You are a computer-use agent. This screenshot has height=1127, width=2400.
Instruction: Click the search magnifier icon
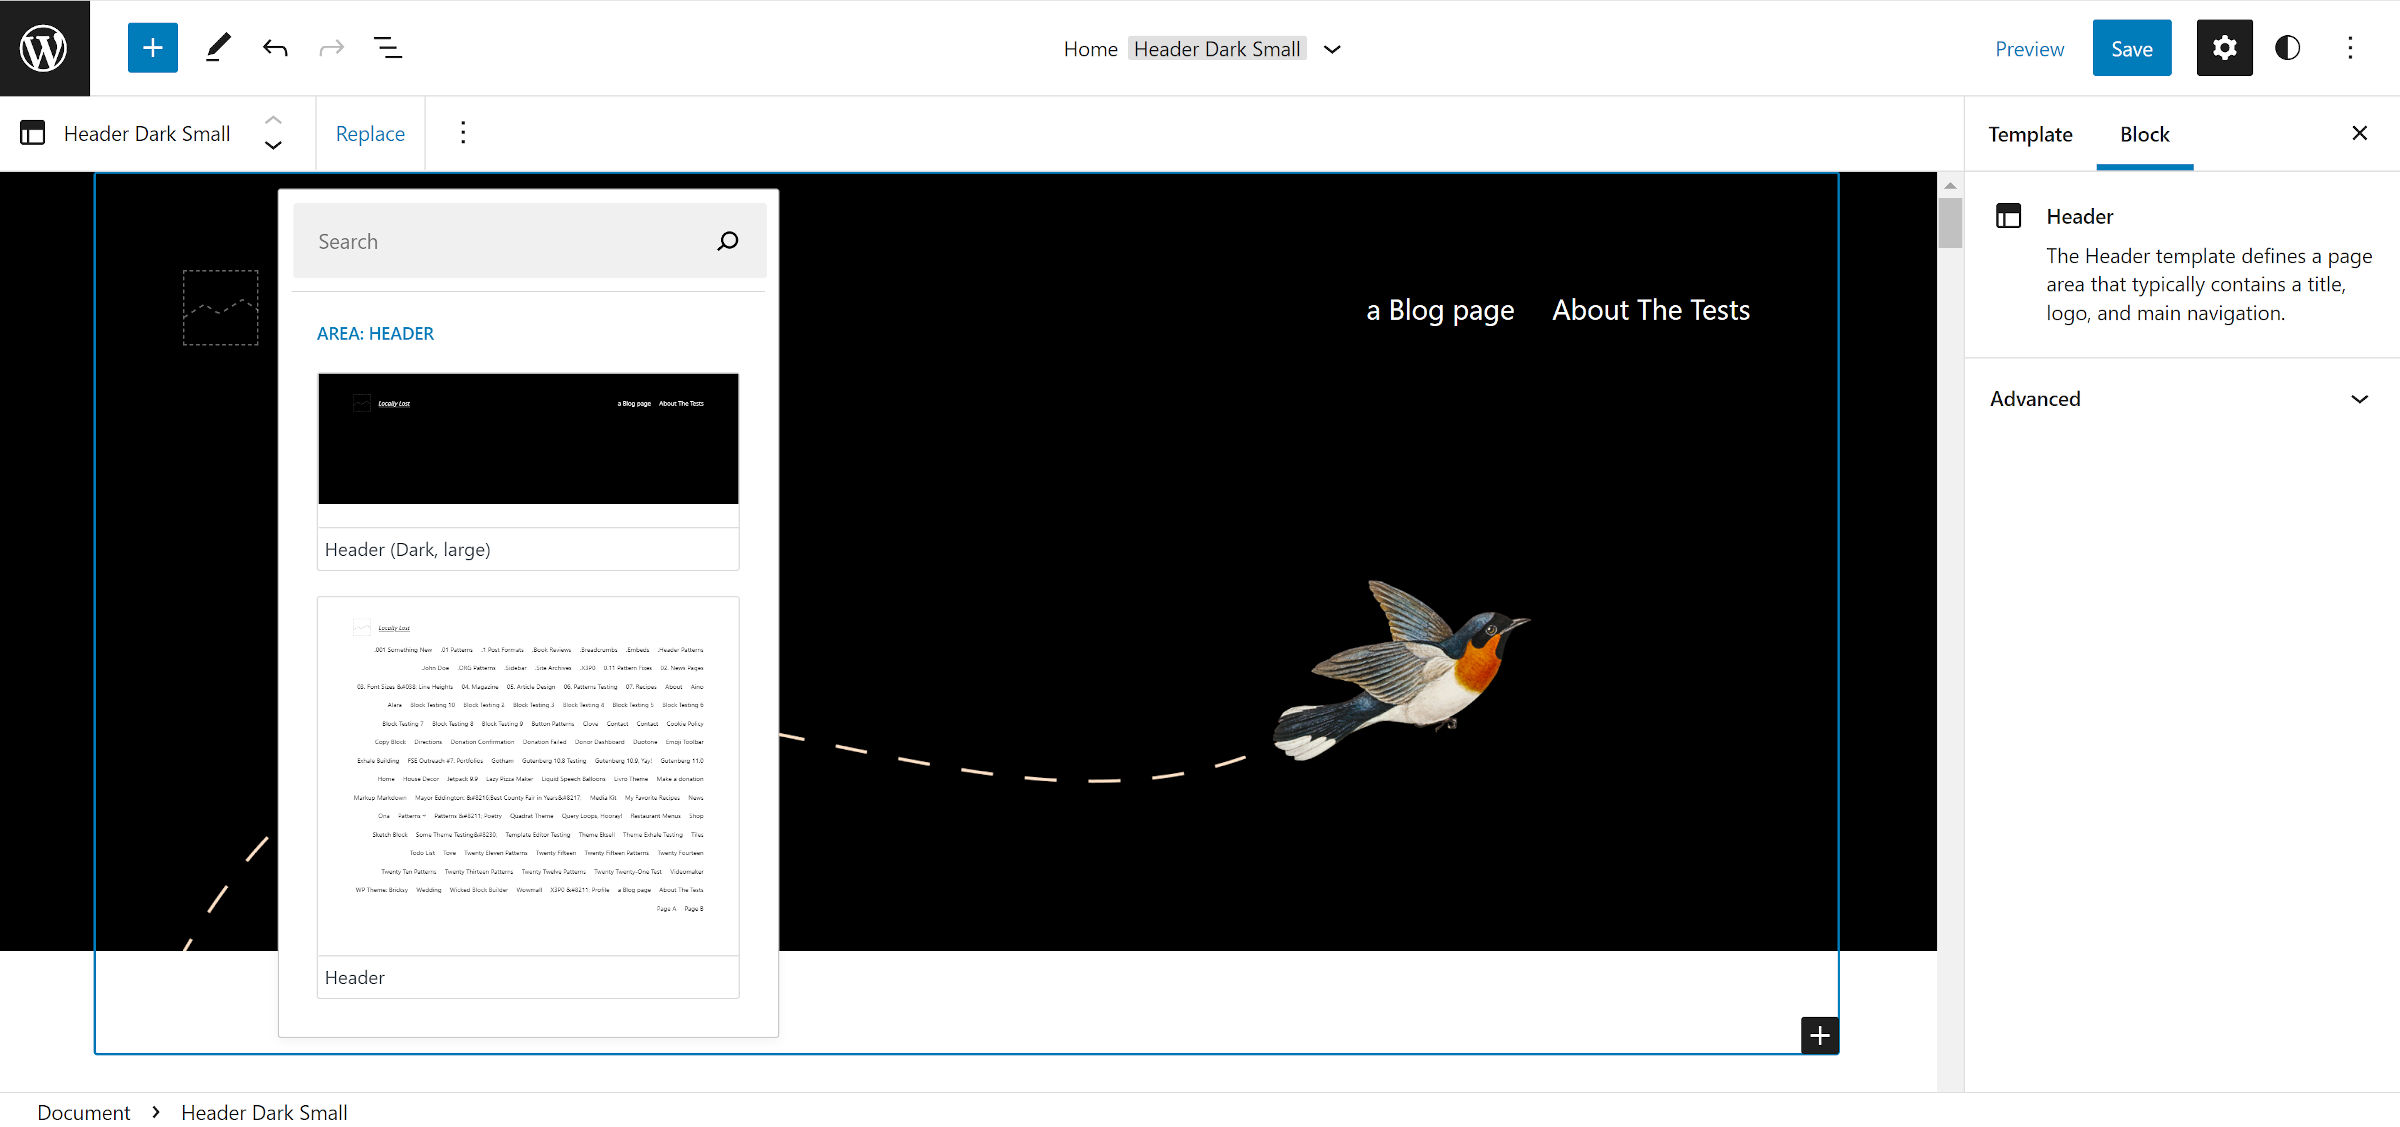pos(728,241)
